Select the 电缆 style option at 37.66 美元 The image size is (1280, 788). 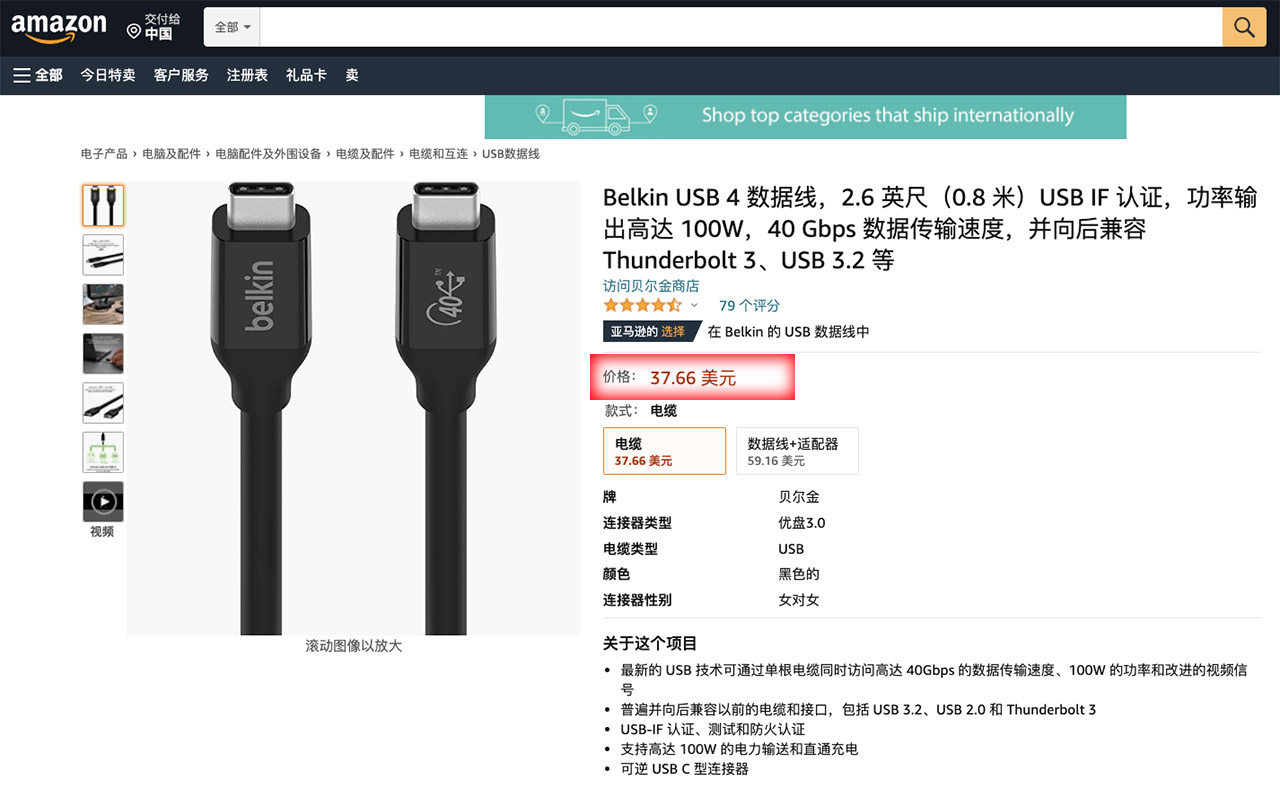pyautogui.click(x=664, y=451)
